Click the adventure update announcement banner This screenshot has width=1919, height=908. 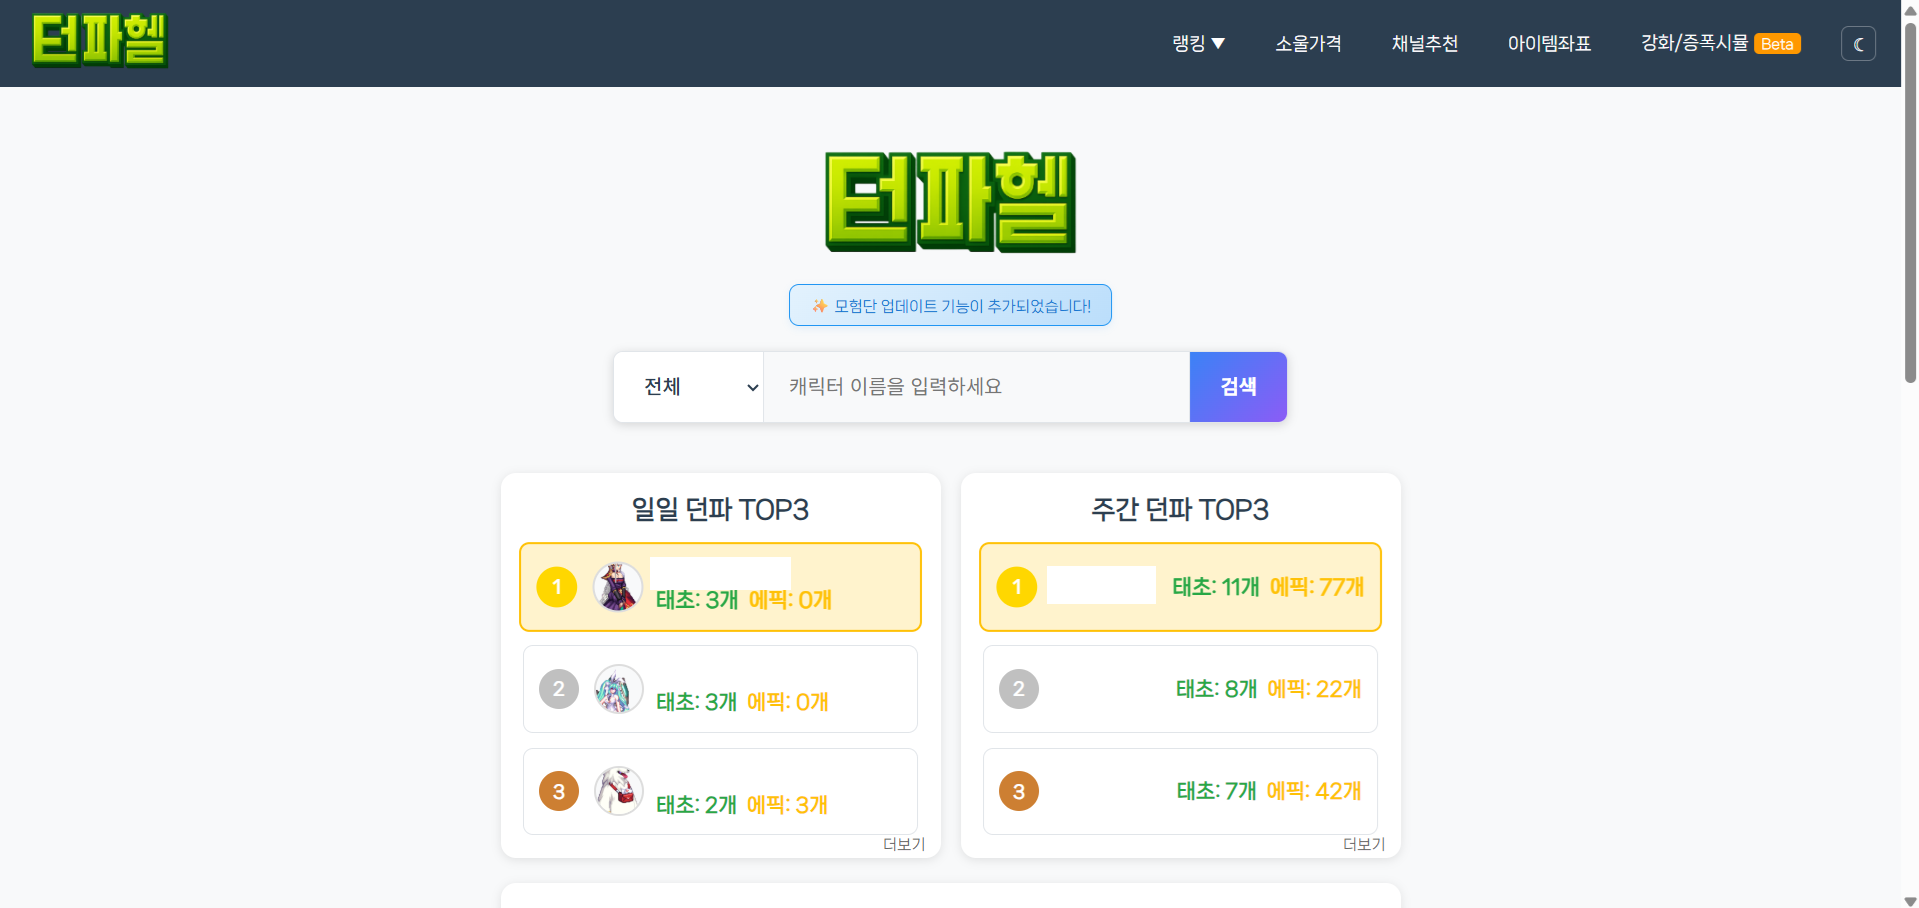[950, 306]
